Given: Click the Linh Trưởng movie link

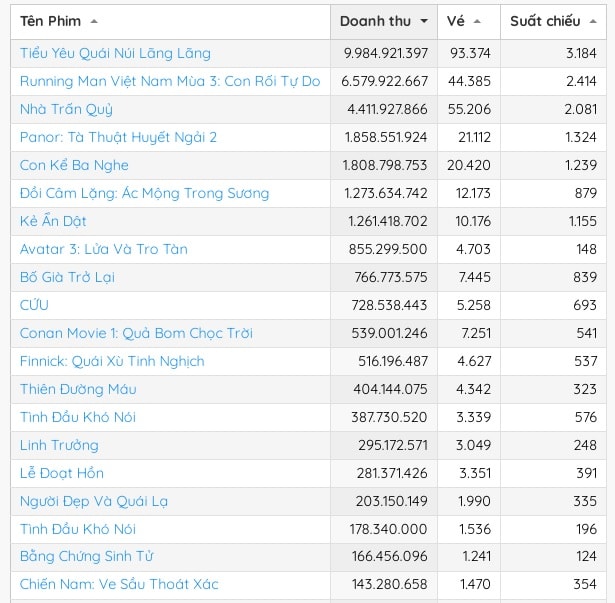Looking at the screenshot, I should pyautogui.click(x=59, y=445).
